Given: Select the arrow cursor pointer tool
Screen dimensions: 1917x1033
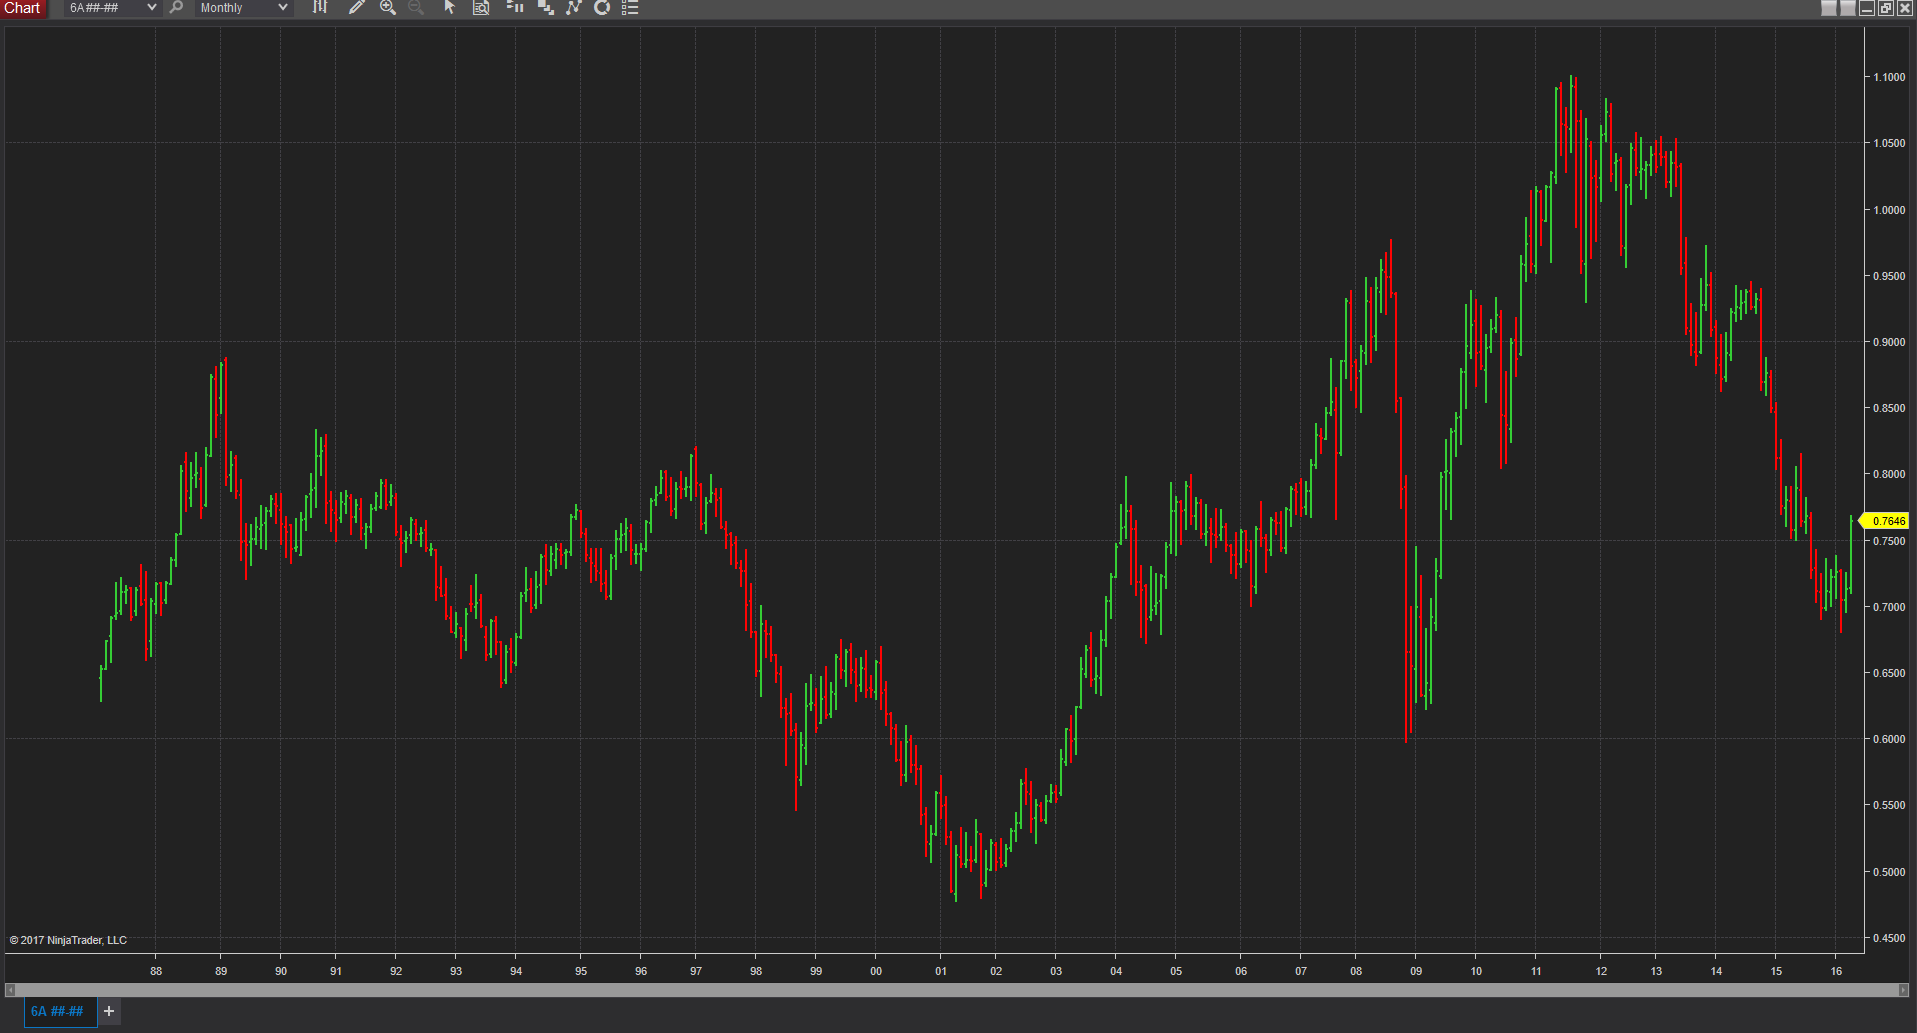Looking at the screenshot, I should click(x=450, y=8).
